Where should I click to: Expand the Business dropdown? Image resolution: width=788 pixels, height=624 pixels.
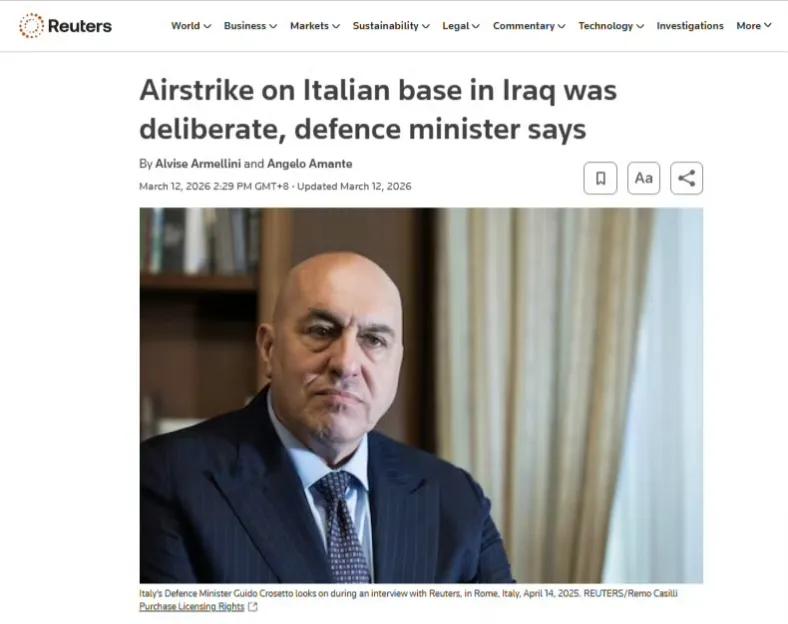tap(250, 26)
